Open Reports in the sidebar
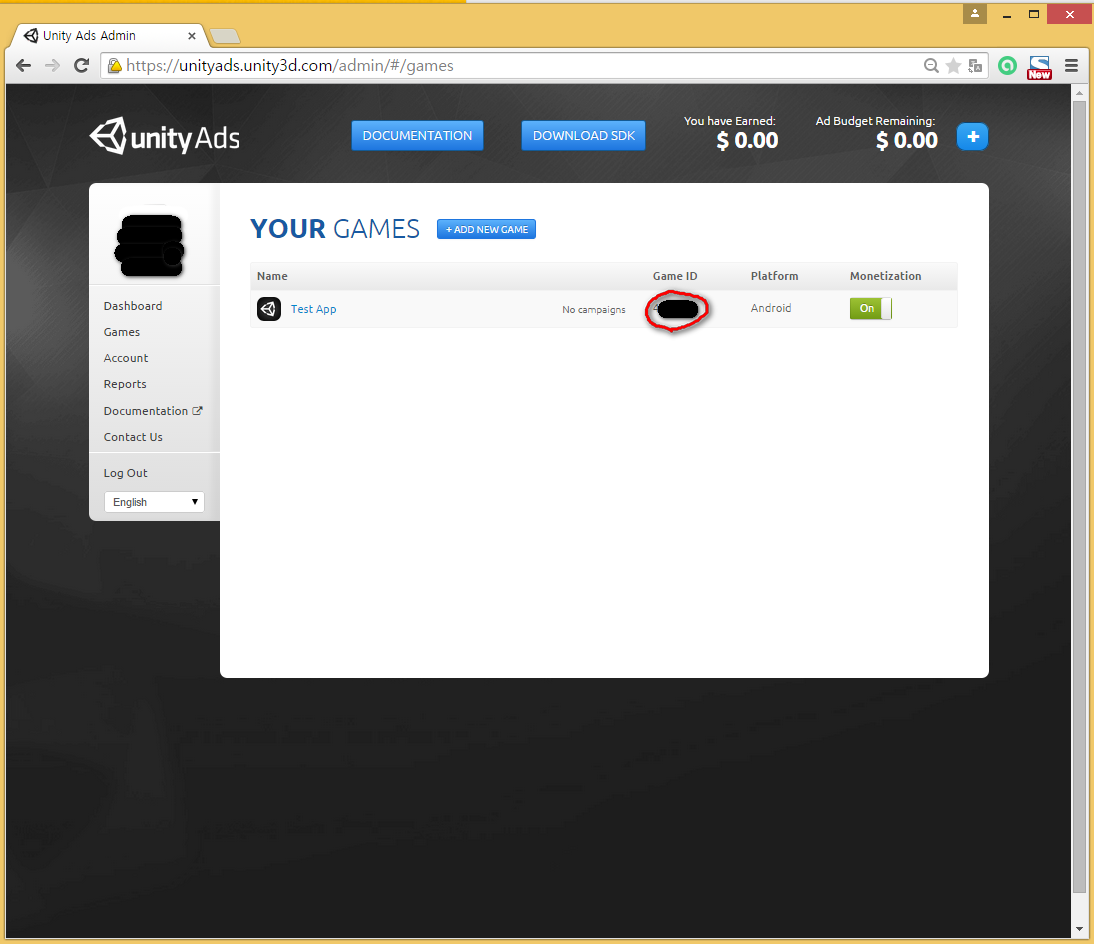The width and height of the screenshot is (1094, 944). coord(125,384)
